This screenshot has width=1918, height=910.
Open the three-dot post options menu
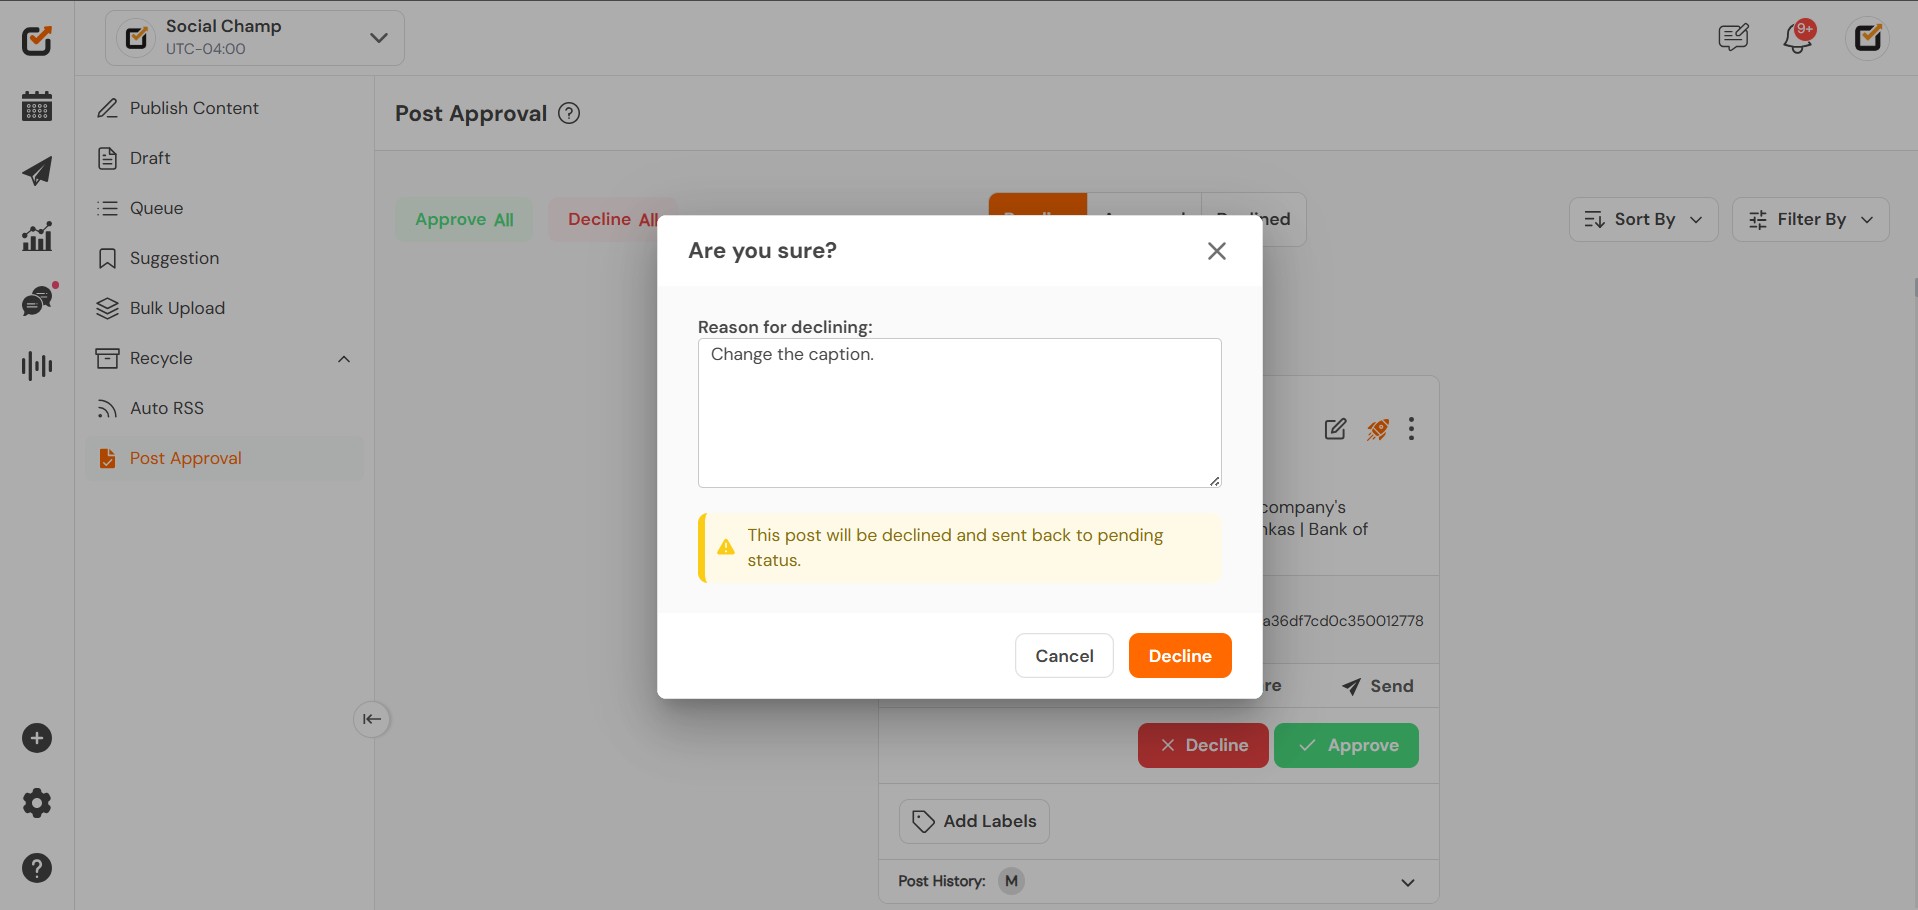click(1411, 429)
